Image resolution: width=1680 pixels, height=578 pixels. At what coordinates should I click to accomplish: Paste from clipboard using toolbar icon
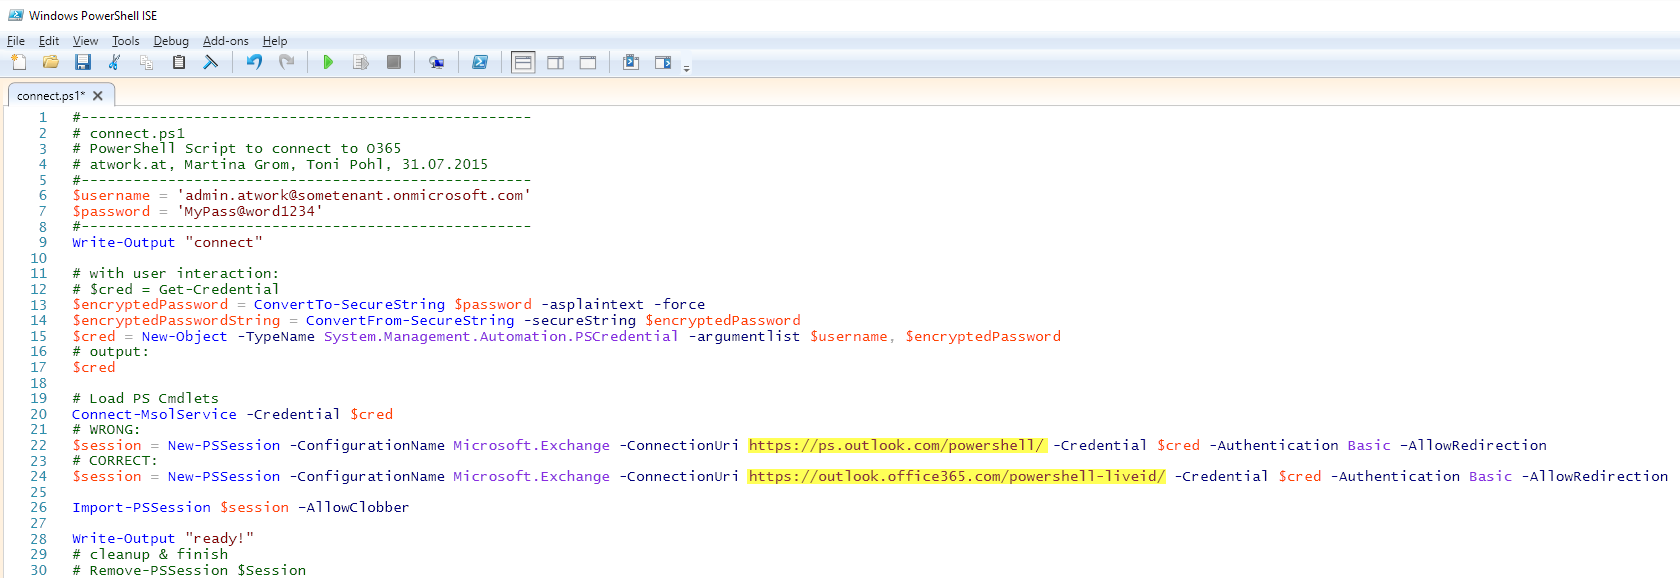pyautogui.click(x=179, y=62)
